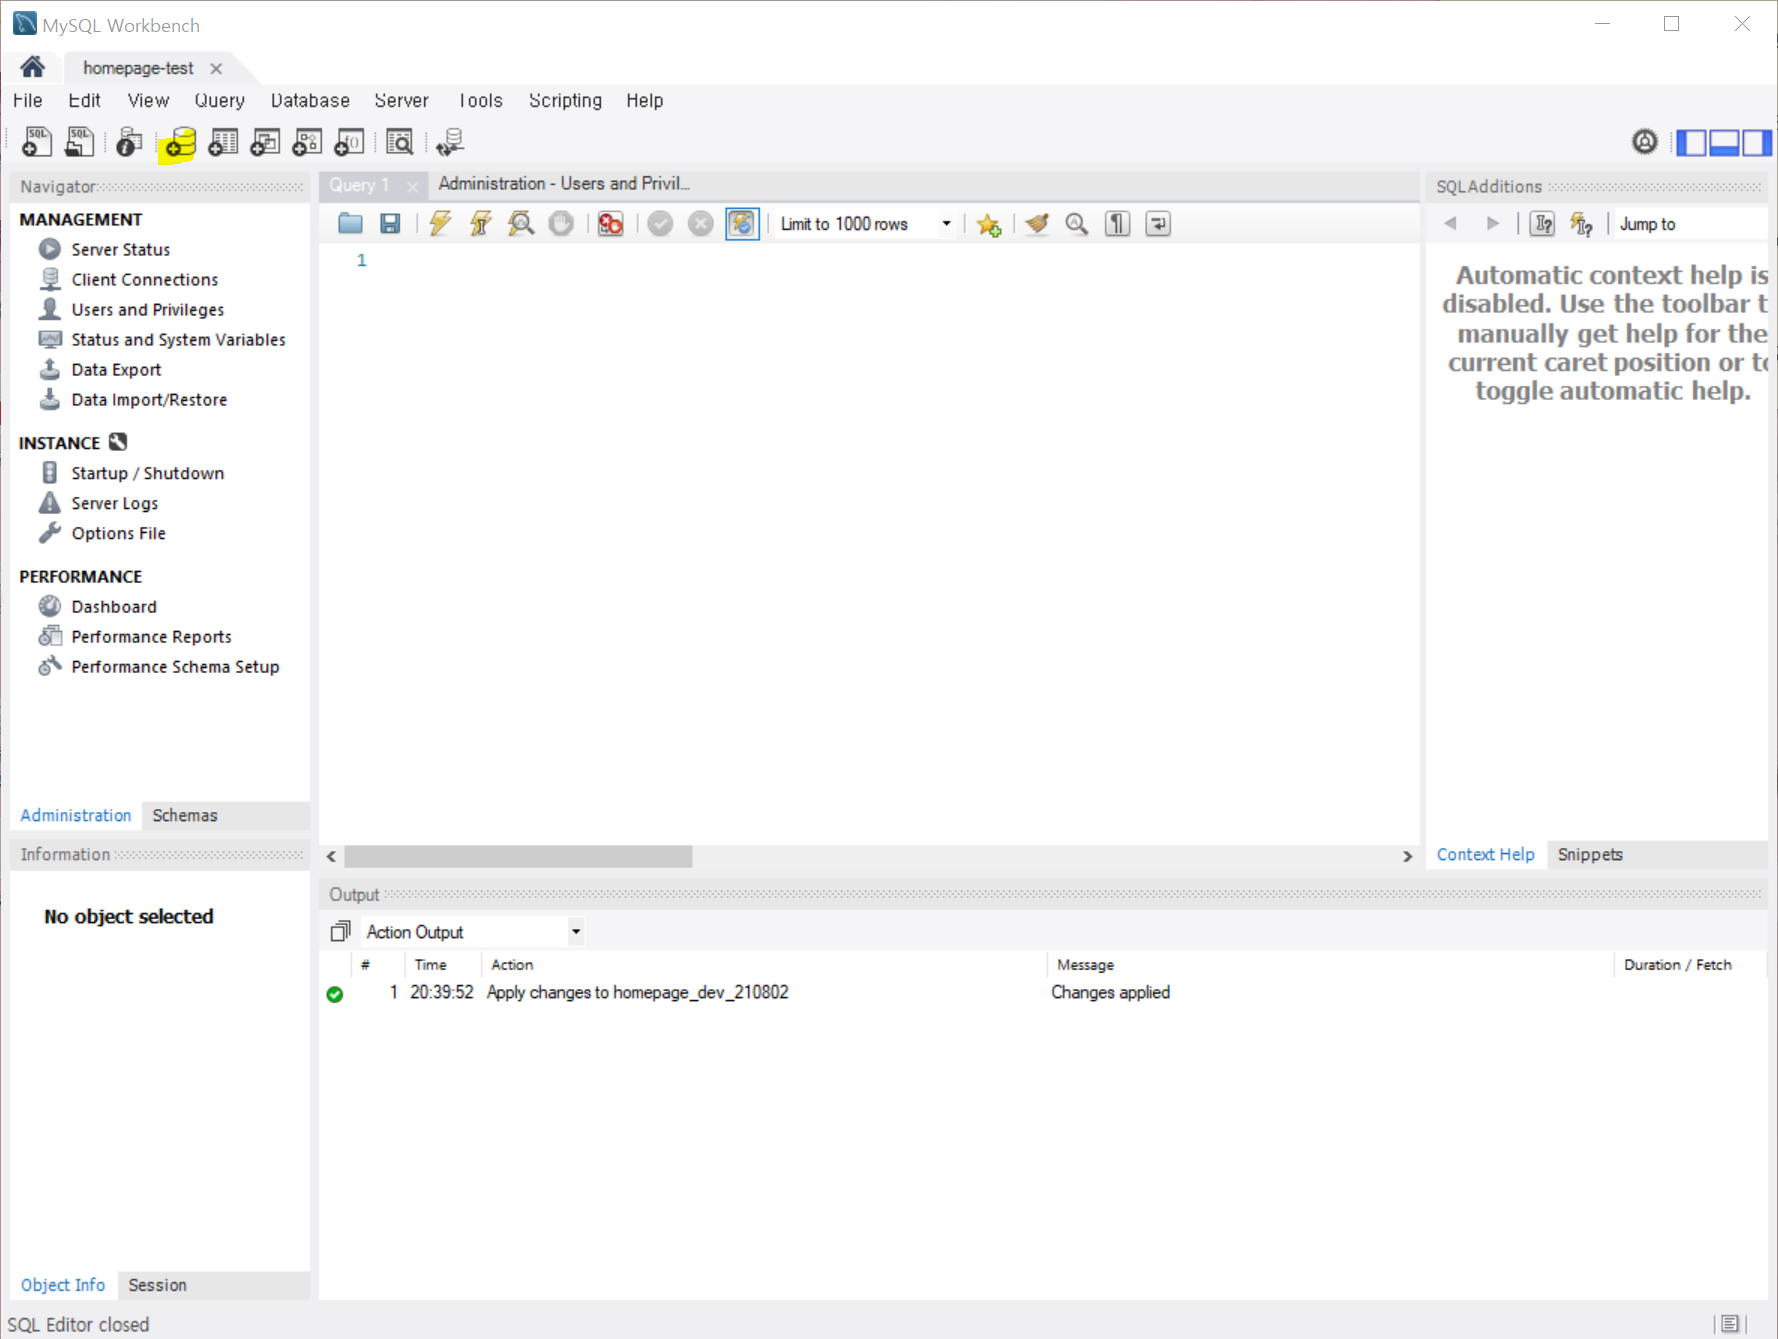Image resolution: width=1778 pixels, height=1339 pixels.
Task: Create a new table icon
Action: tap(223, 142)
